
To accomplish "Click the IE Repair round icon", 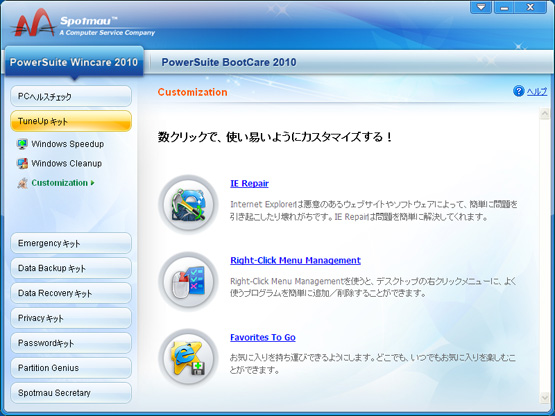I will (188, 204).
